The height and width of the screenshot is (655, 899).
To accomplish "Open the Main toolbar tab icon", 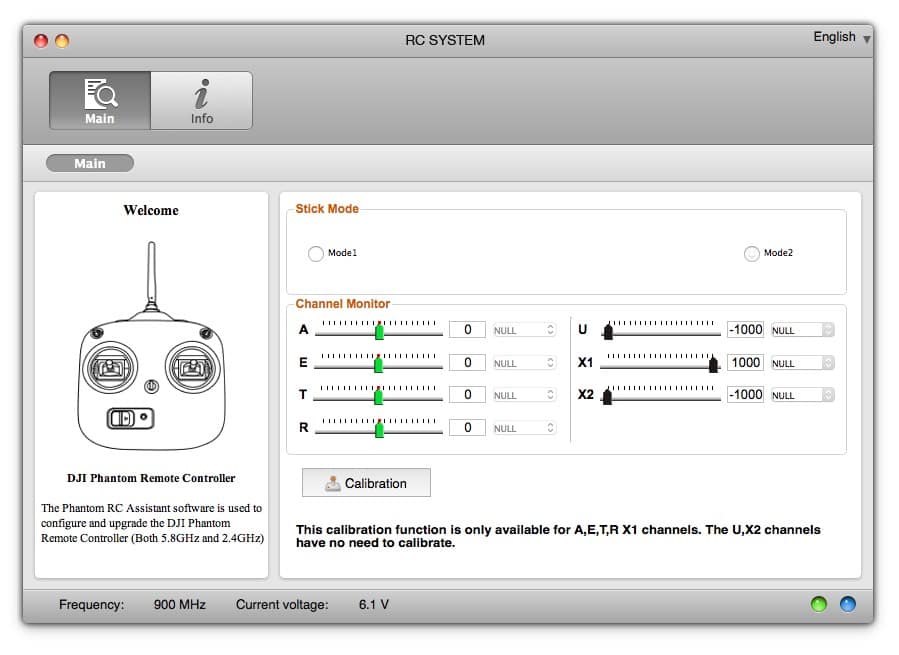I will tap(100, 100).
